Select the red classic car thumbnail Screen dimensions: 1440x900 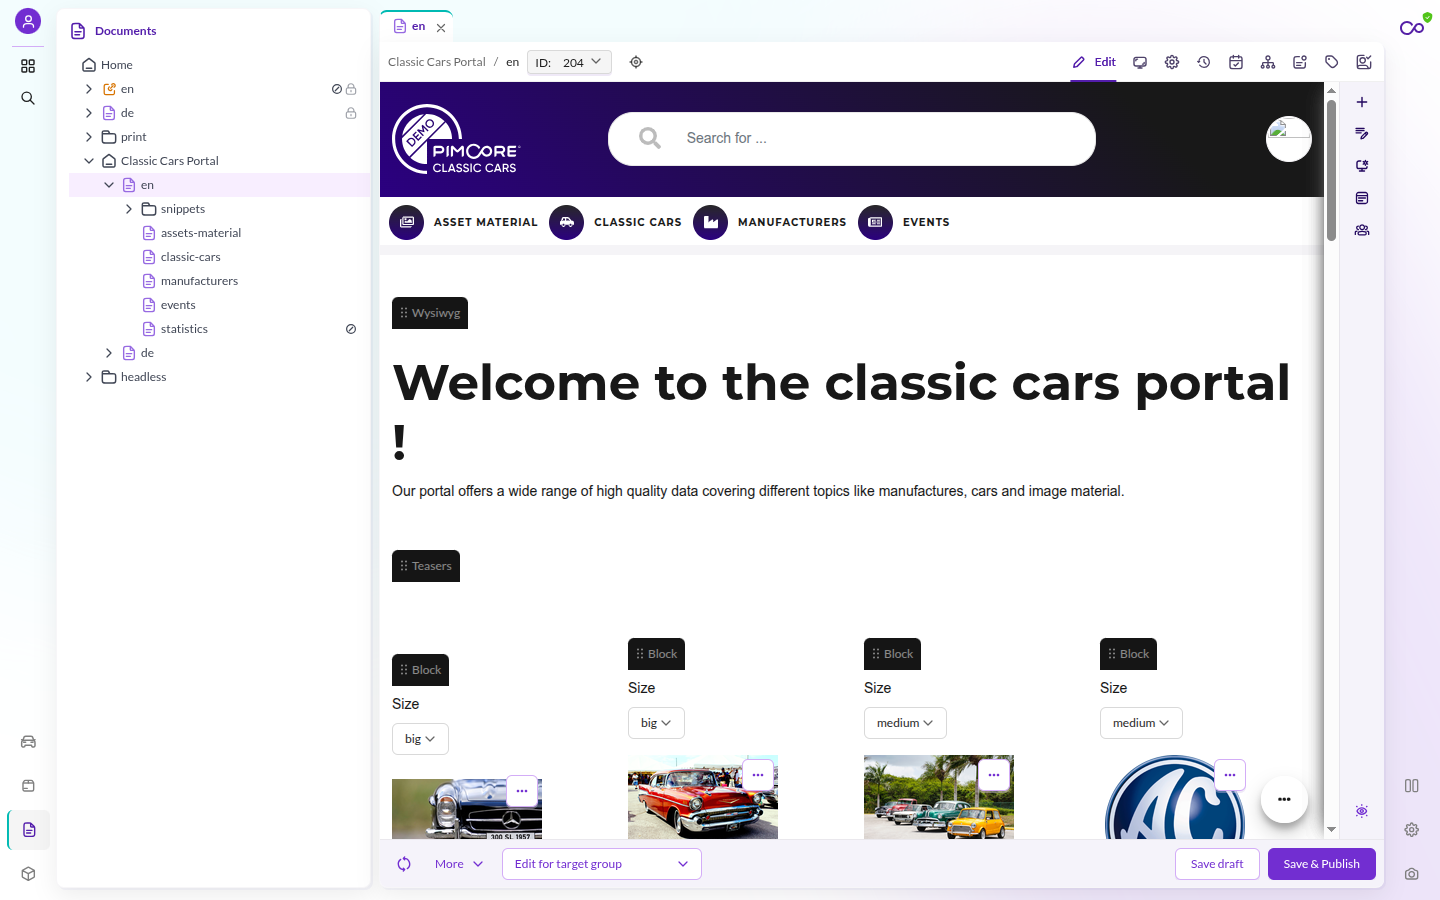(x=703, y=797)
